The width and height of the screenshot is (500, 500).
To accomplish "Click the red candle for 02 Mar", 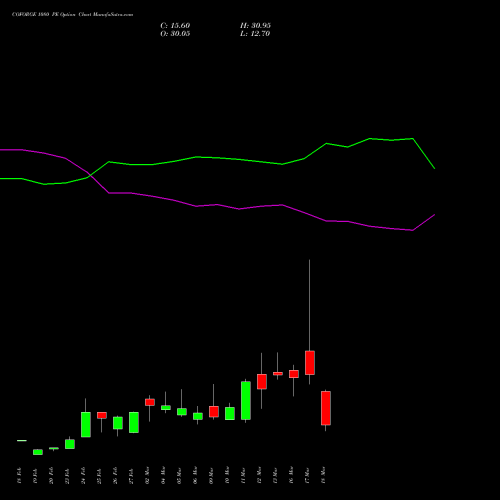I will click(150, 402).
